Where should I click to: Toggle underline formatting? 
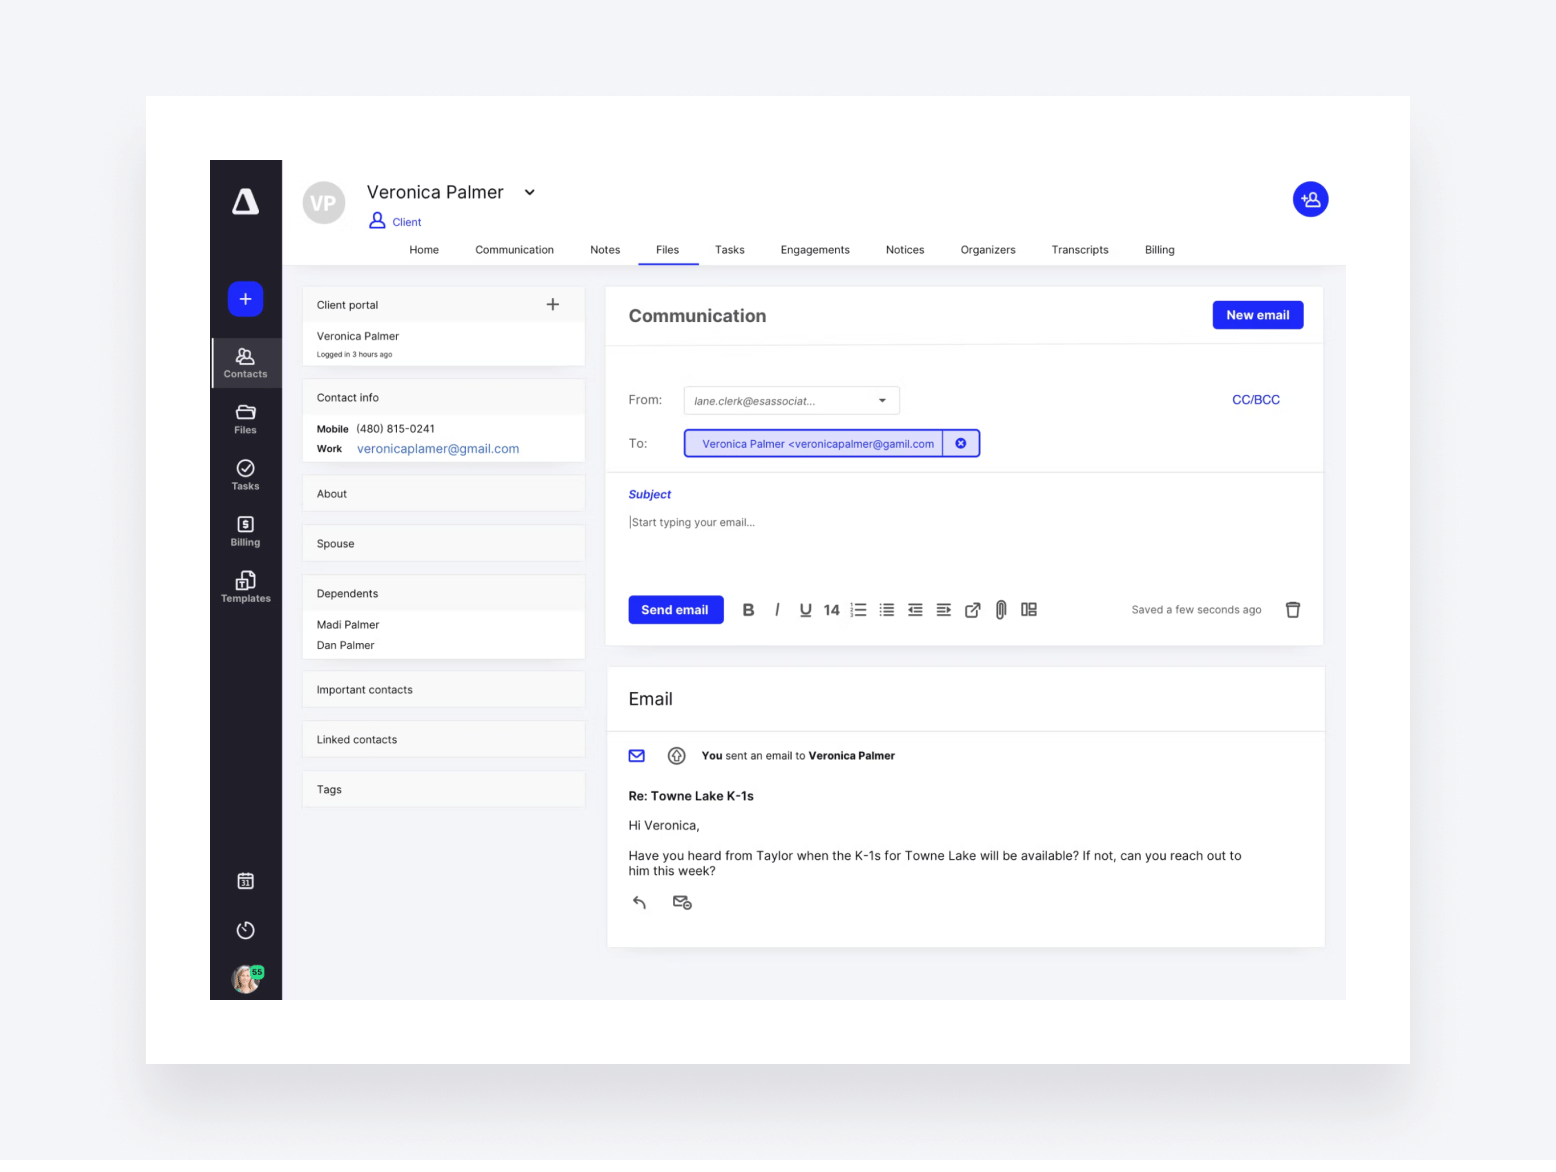point(805,610)
